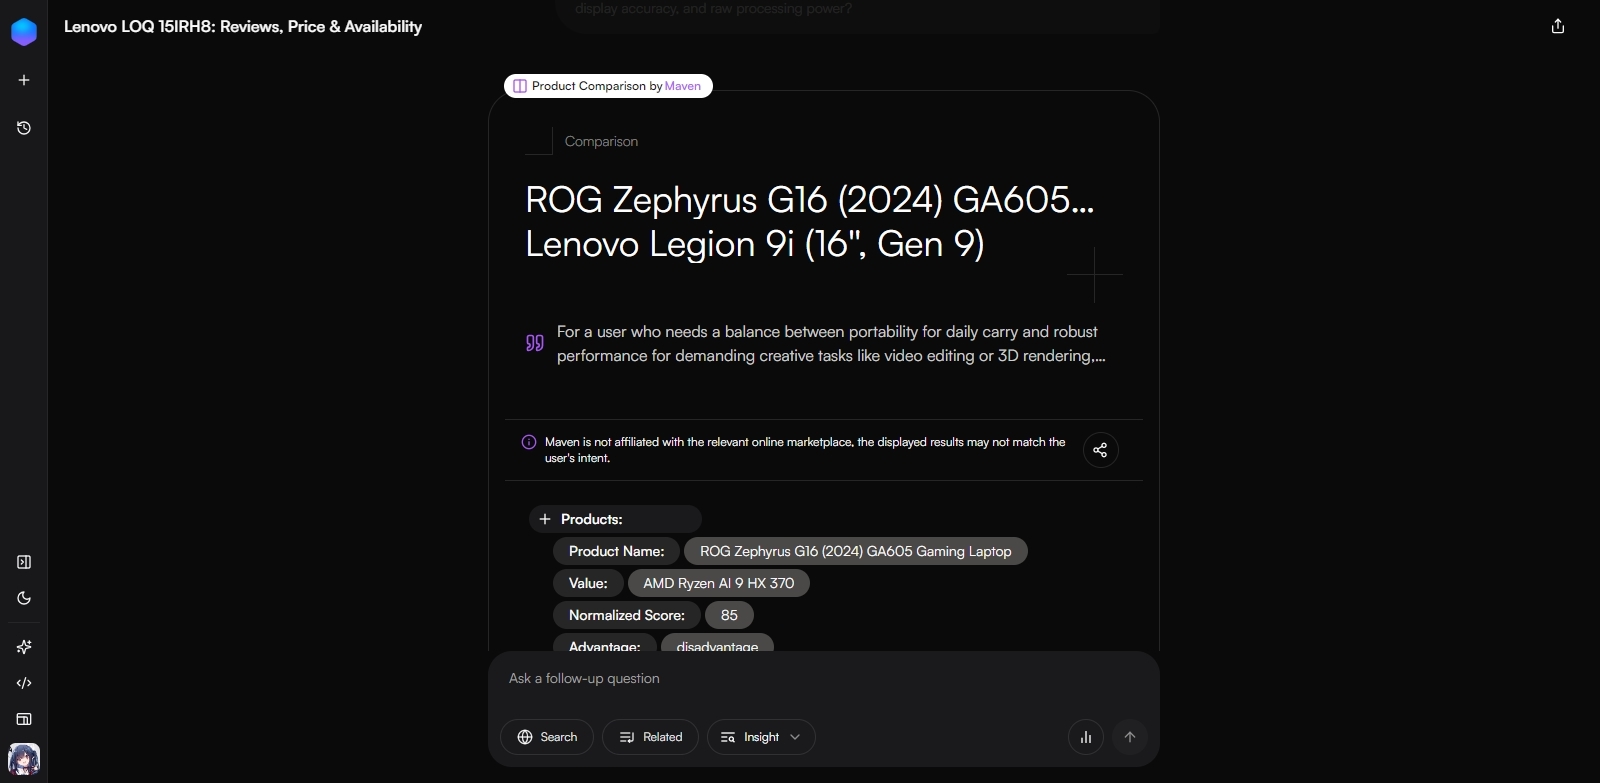The width and height of the screenshot is (1600, 783).
Task: Share the comparison via share nodes icon
Action: 1100,450
